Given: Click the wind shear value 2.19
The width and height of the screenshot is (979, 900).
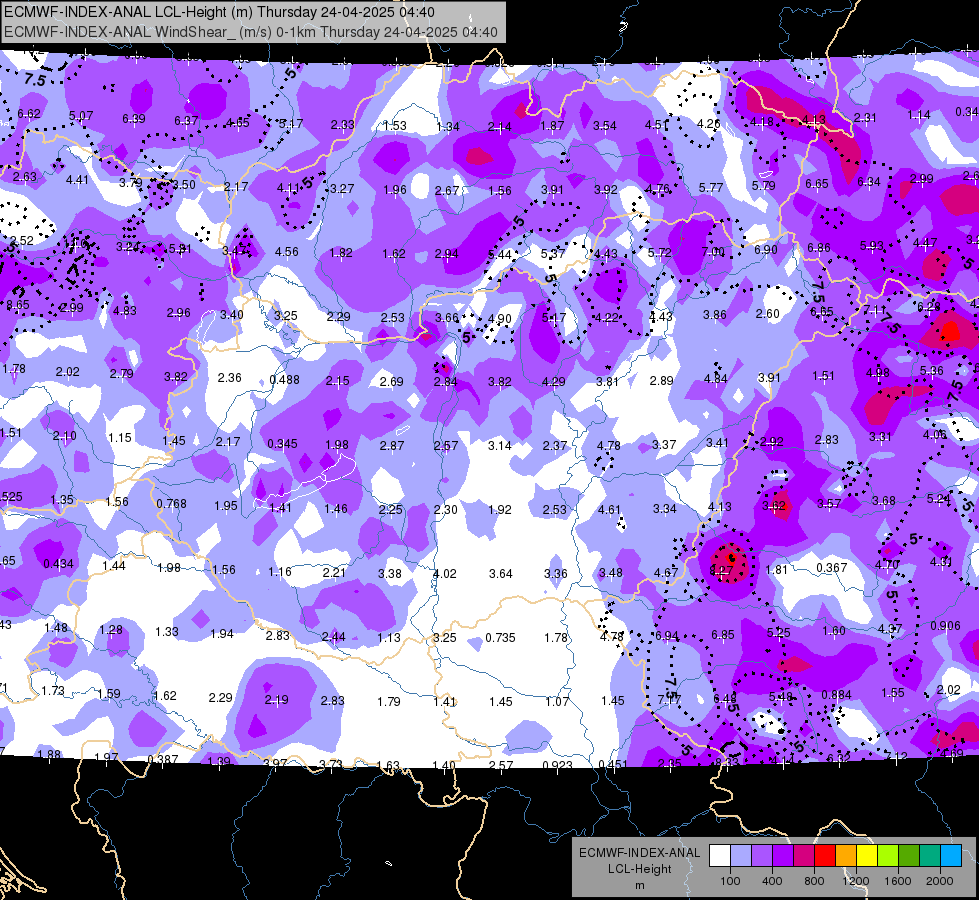Looking at the screenshot, I should 277,700.
